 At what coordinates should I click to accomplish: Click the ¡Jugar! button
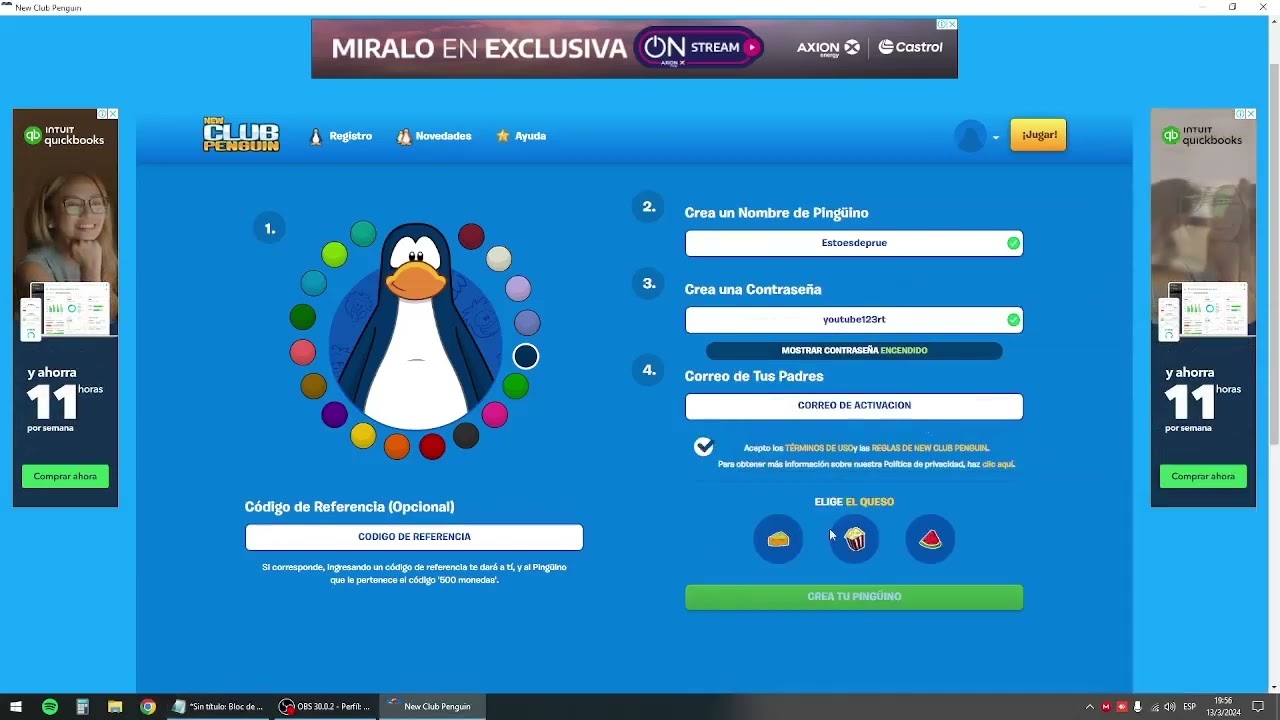(x=1039, y=135)
